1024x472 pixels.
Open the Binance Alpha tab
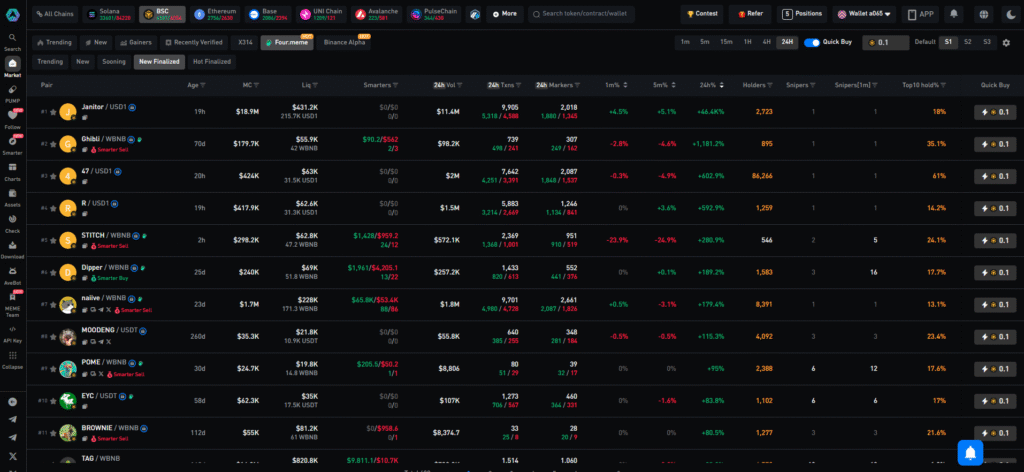click(344, 42)
